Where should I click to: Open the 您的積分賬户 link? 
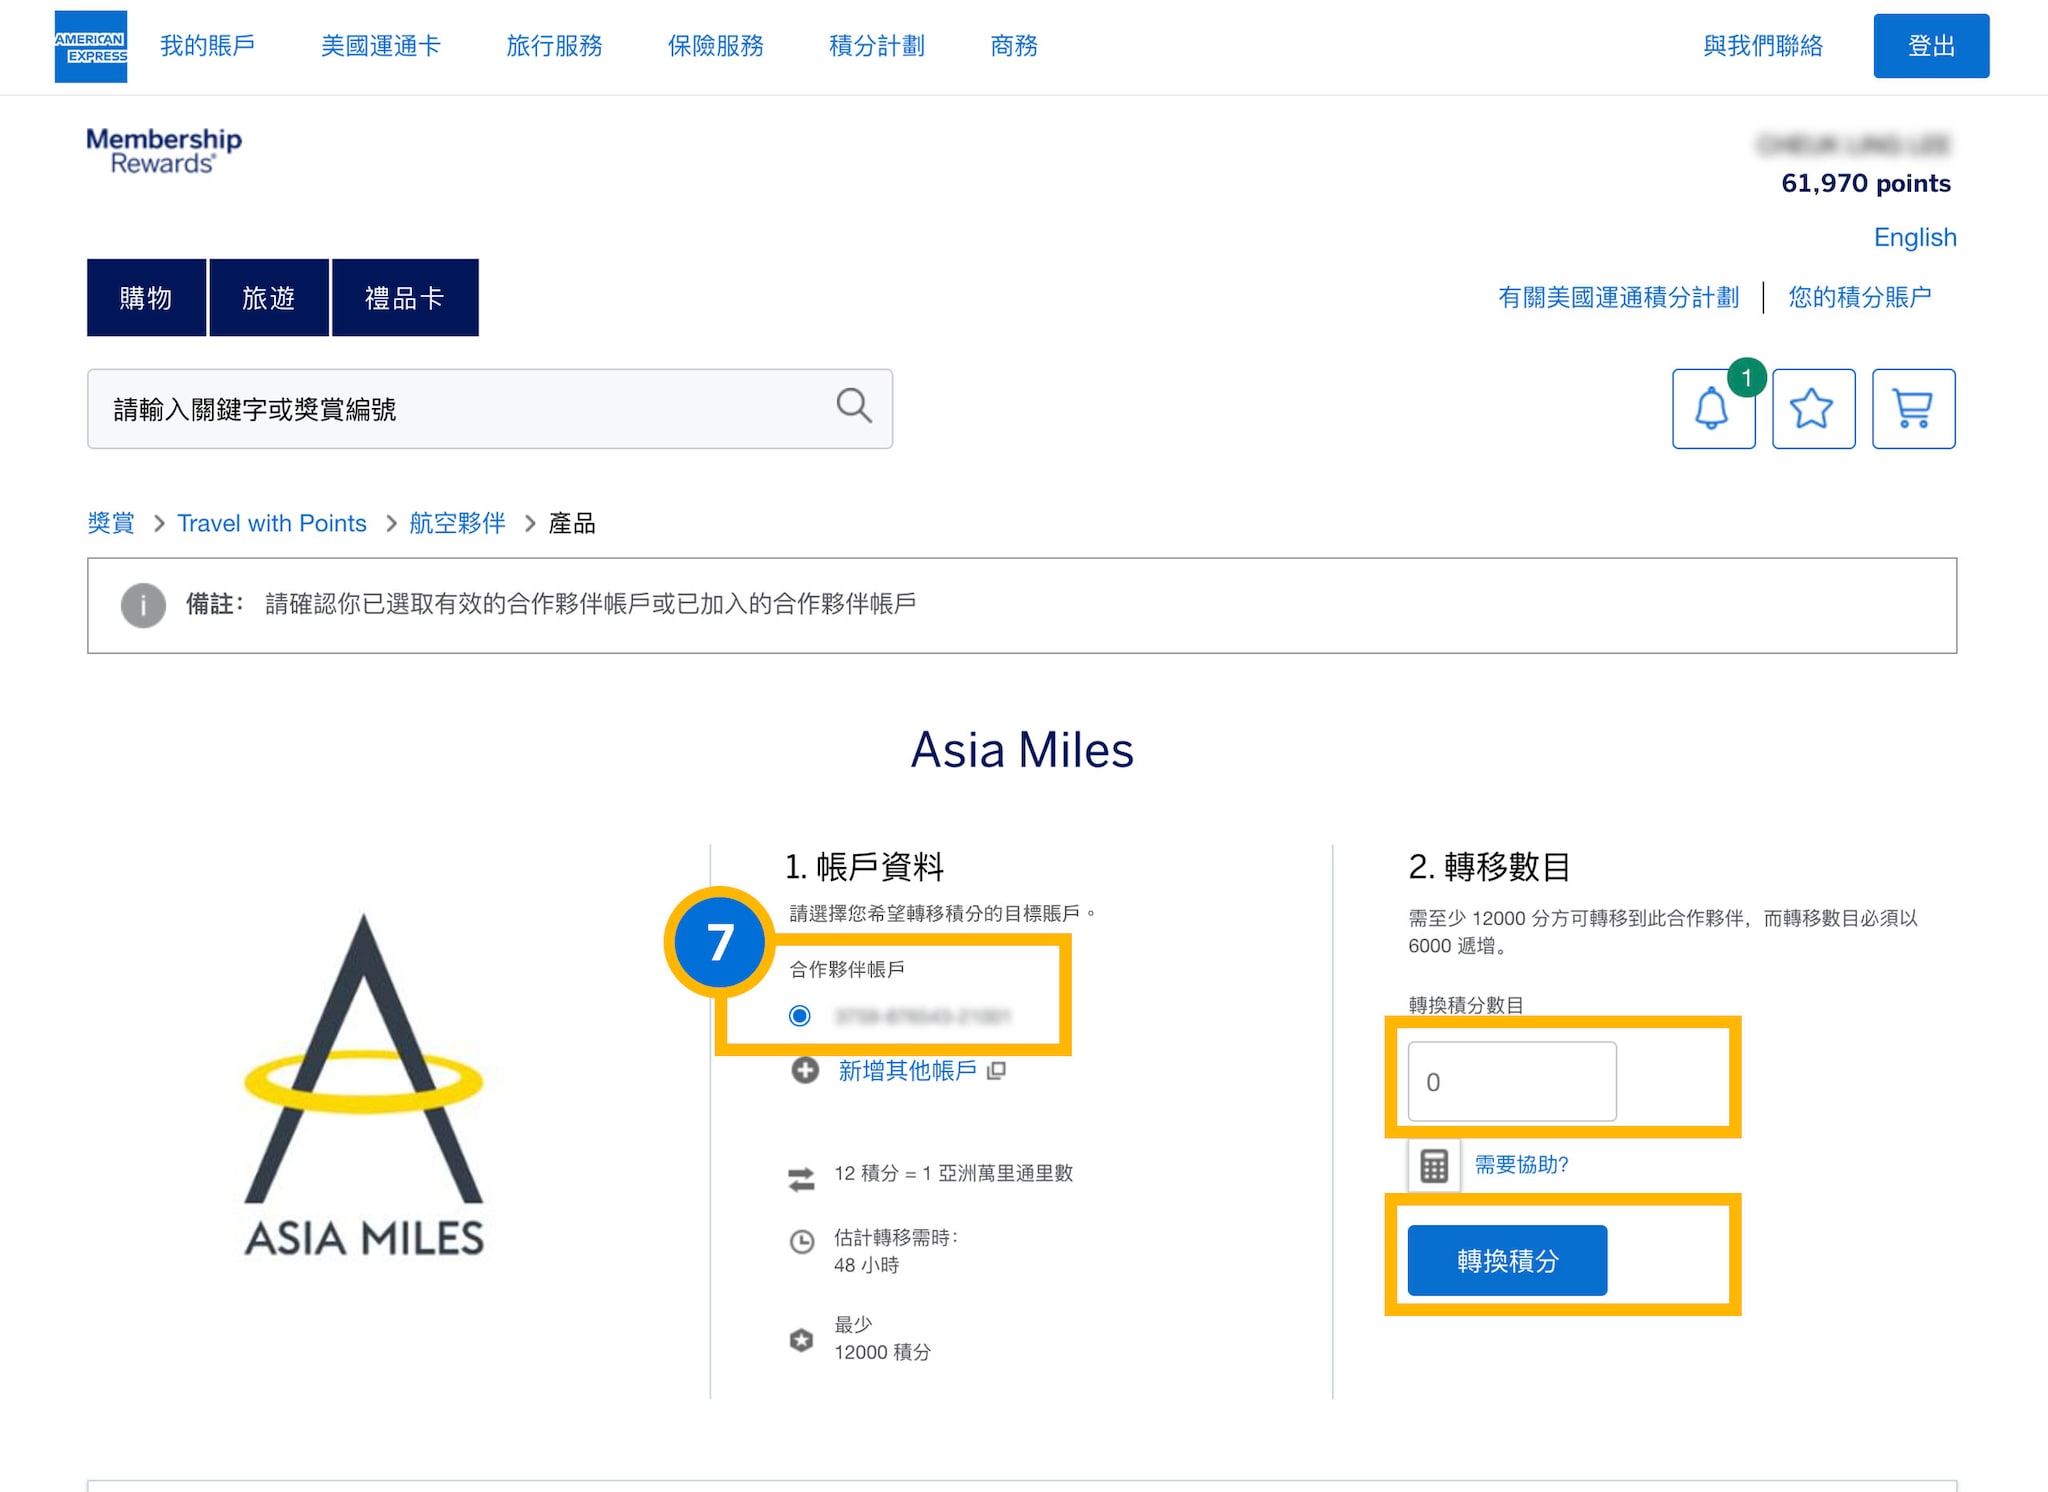(x=1859, y=297)
